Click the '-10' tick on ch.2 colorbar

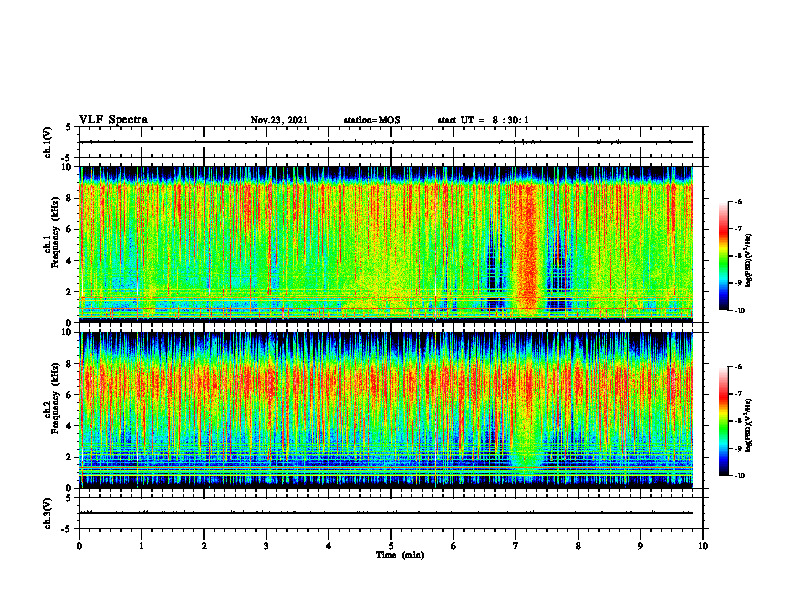click(x=739, y=476)
